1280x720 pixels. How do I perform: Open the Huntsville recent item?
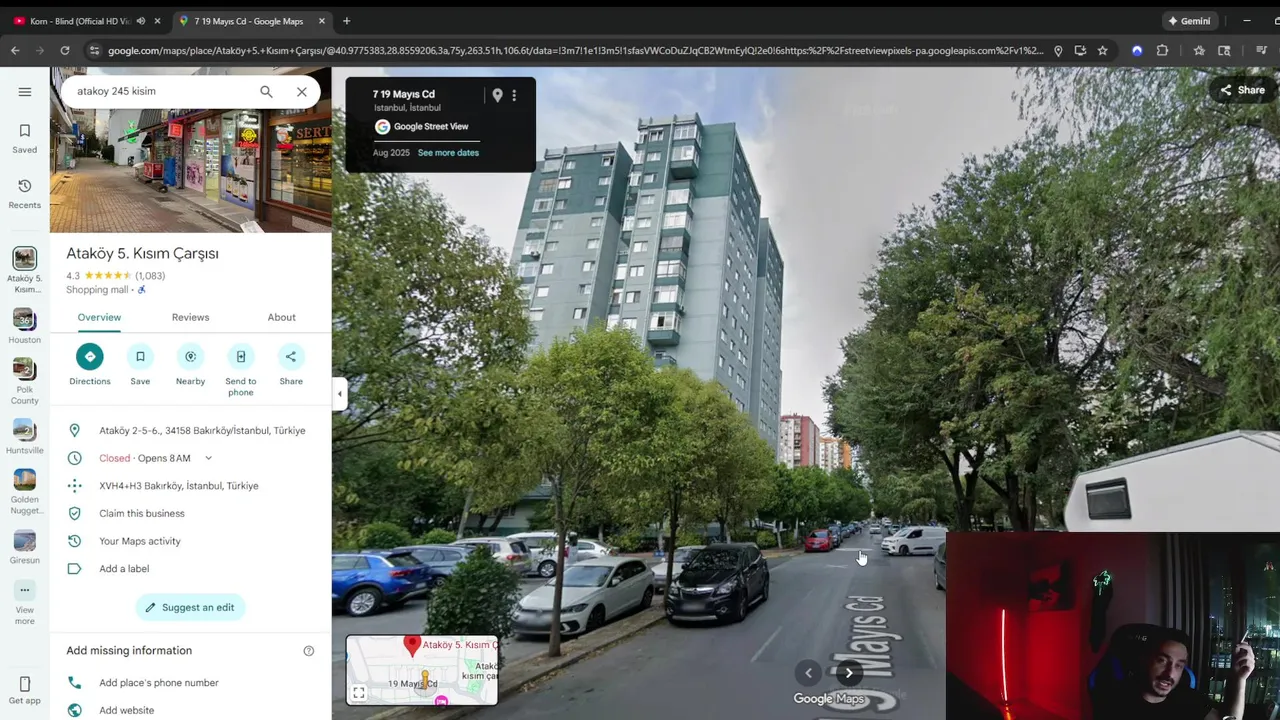[x=25, y=437]
